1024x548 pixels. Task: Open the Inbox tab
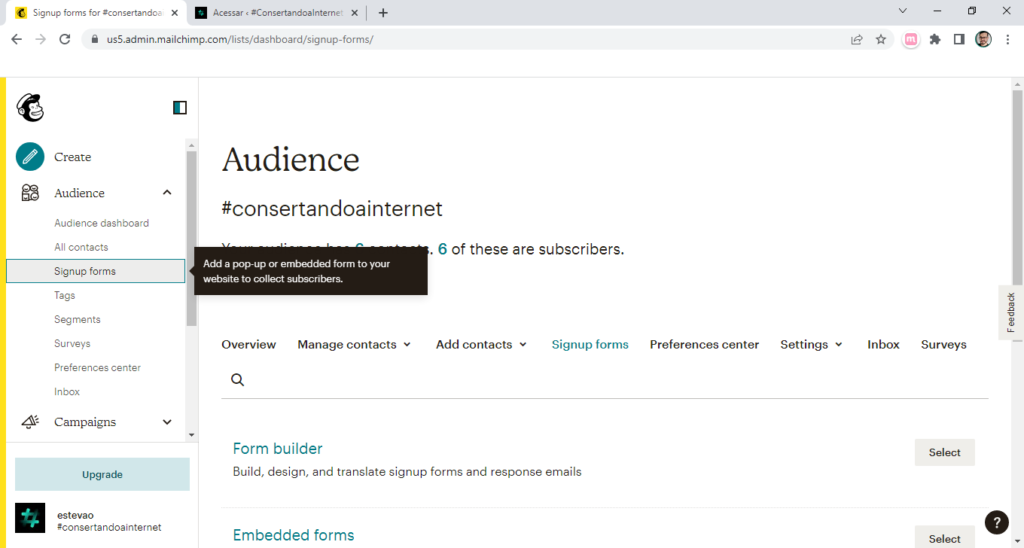883,344
